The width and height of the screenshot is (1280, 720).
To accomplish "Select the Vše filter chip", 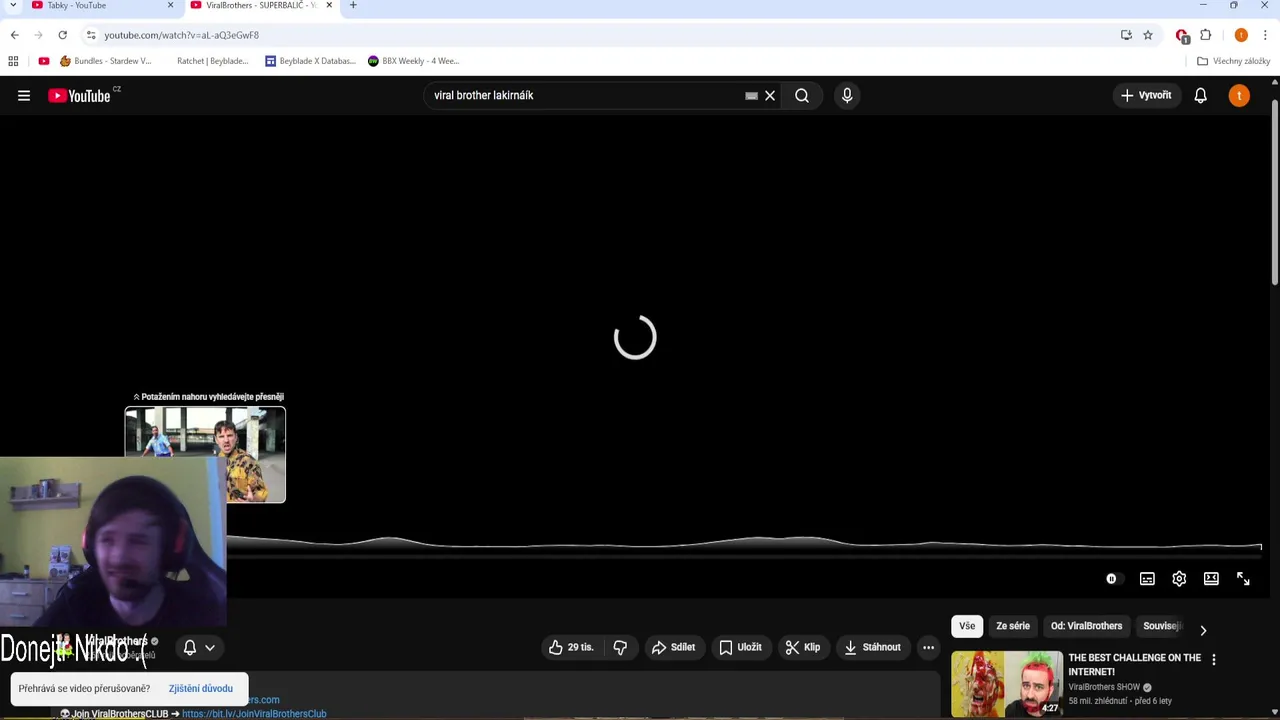I will pyautogui.click(x=967, y=626).
